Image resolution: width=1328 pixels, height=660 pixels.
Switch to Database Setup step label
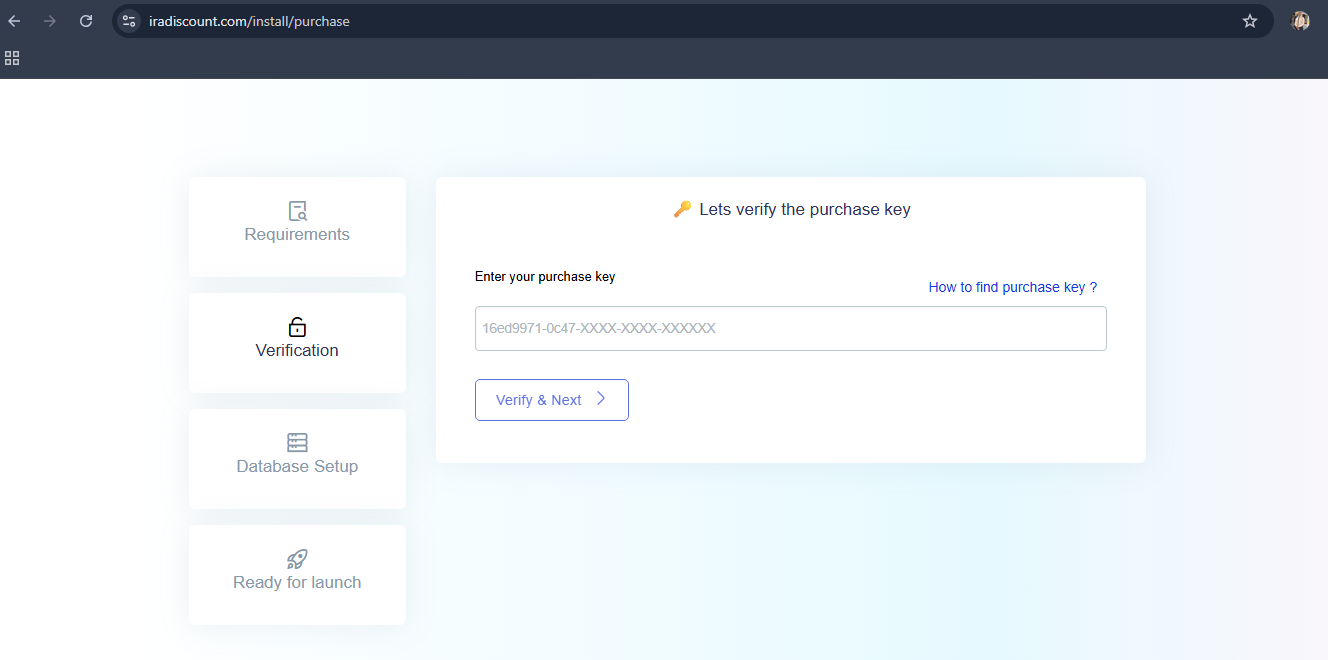(x=297, y=467)
